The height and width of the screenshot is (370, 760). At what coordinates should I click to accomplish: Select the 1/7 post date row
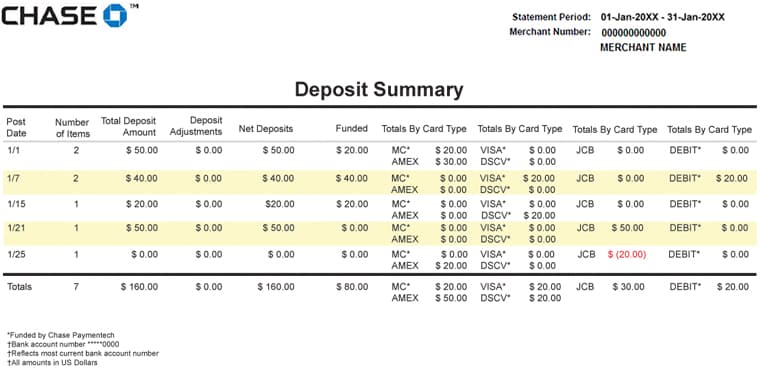[x=380, y=183]
